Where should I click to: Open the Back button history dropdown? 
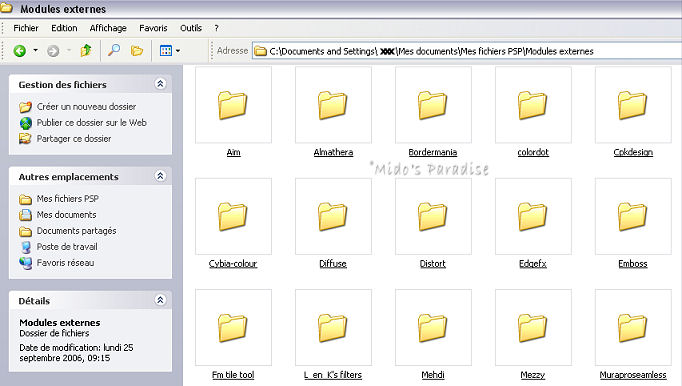[x=36, y=50]
